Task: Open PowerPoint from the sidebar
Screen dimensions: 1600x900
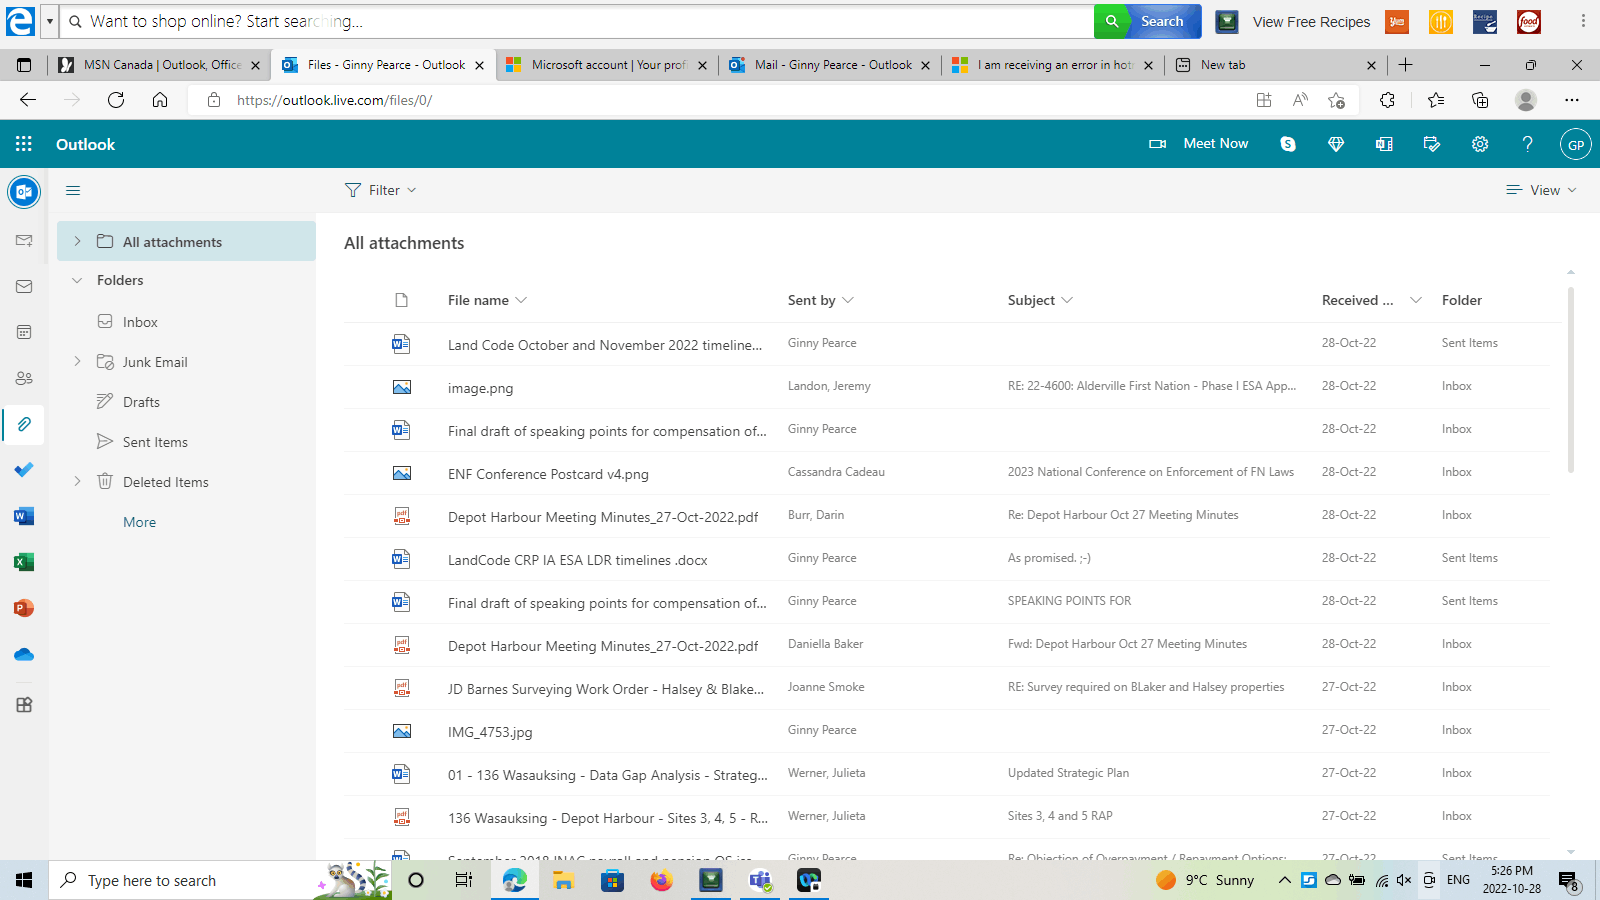Action: pos(24,608)
